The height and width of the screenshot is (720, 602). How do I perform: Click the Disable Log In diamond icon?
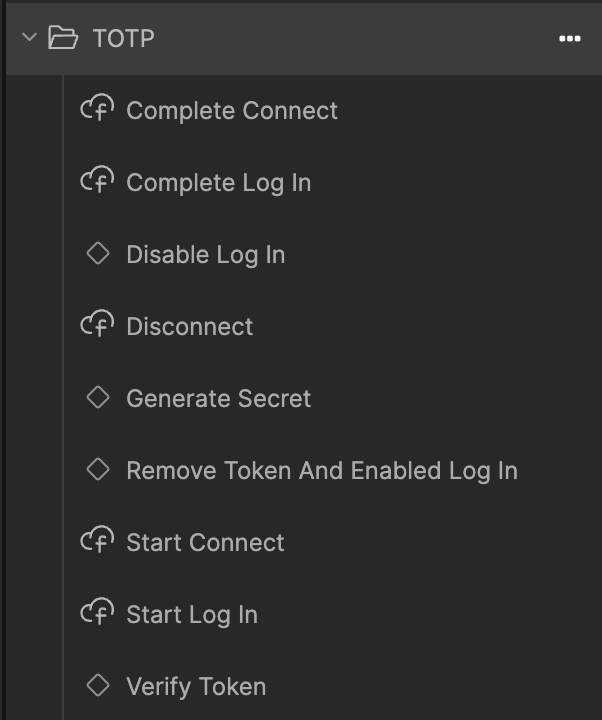click(98, 254)
